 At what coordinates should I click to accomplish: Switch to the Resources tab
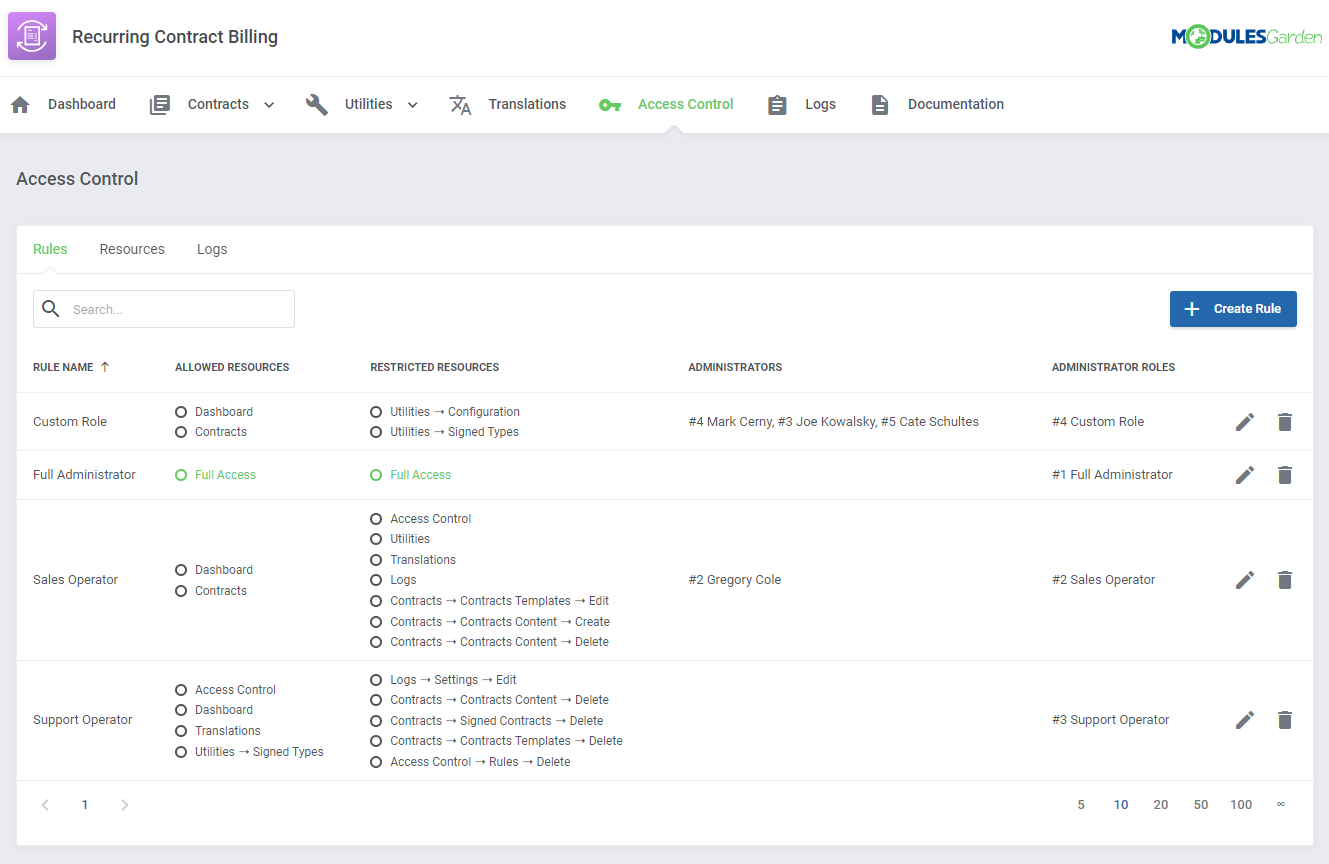coord(132,249)
